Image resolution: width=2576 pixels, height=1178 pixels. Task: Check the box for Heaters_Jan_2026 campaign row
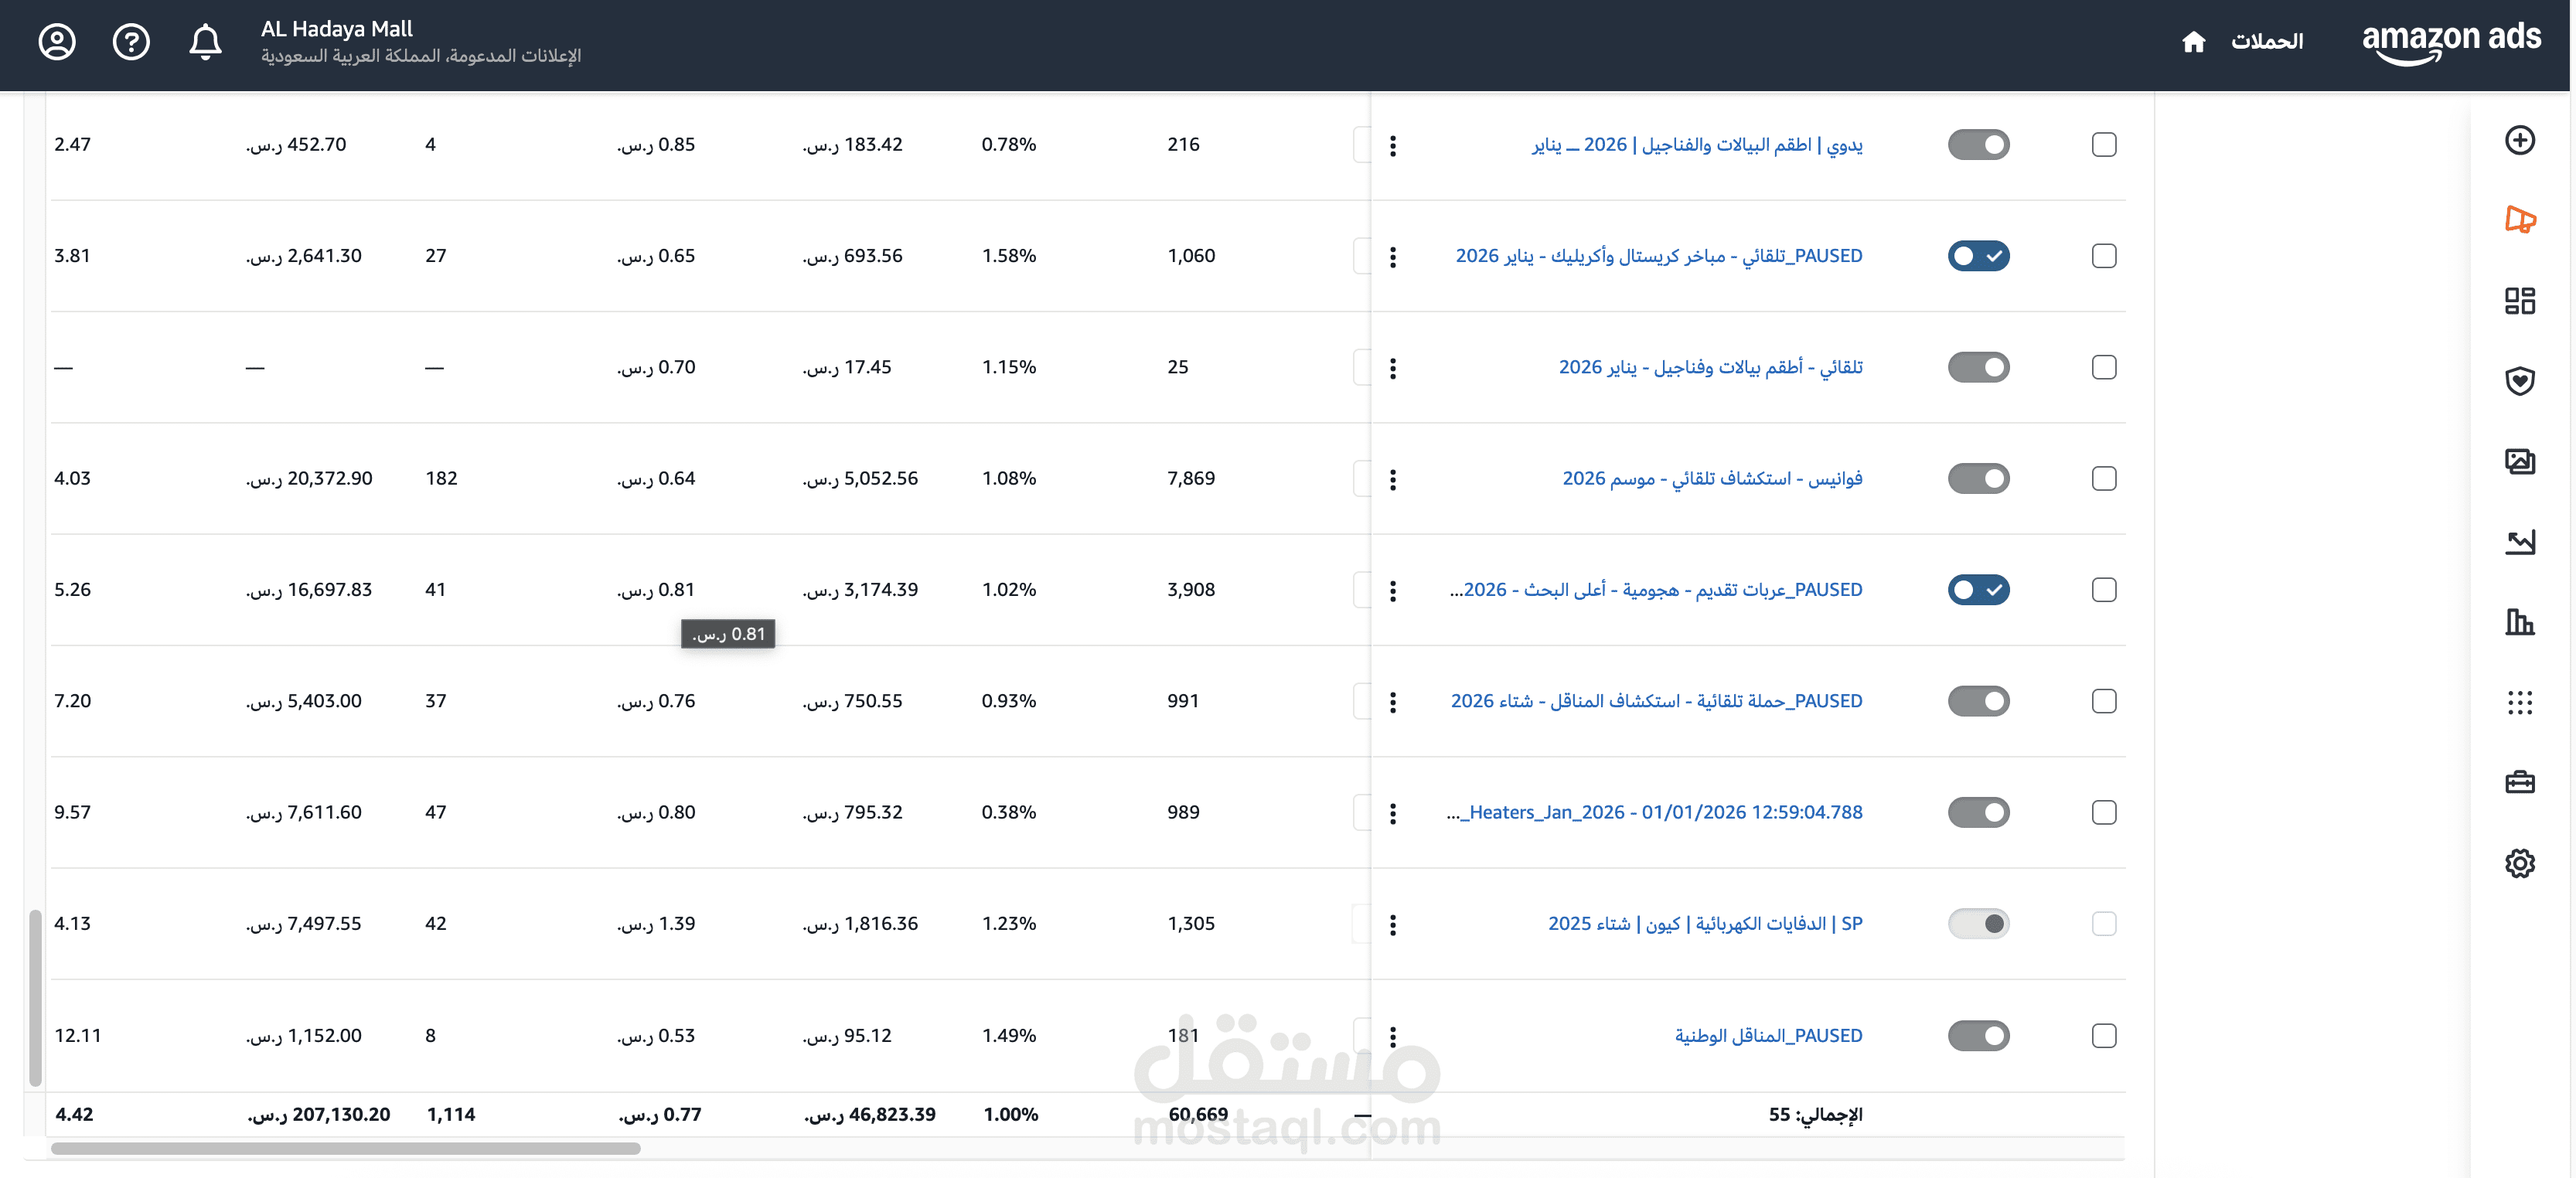coord(2104,812)
